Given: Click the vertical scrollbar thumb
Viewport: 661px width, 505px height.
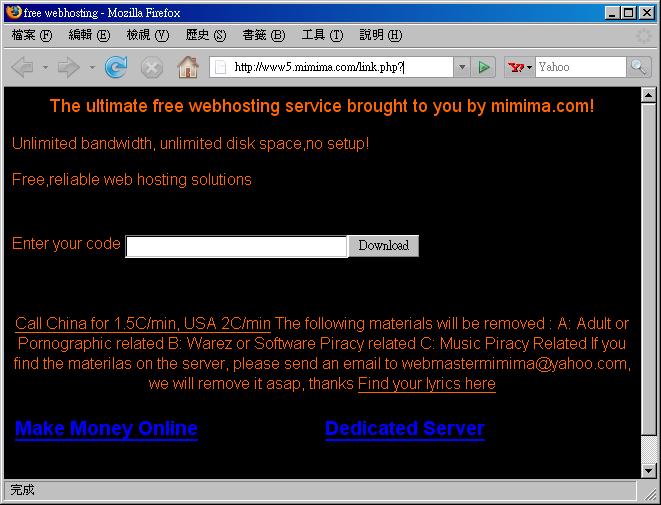Looking at the screenshot, I should tap(648, 269).
